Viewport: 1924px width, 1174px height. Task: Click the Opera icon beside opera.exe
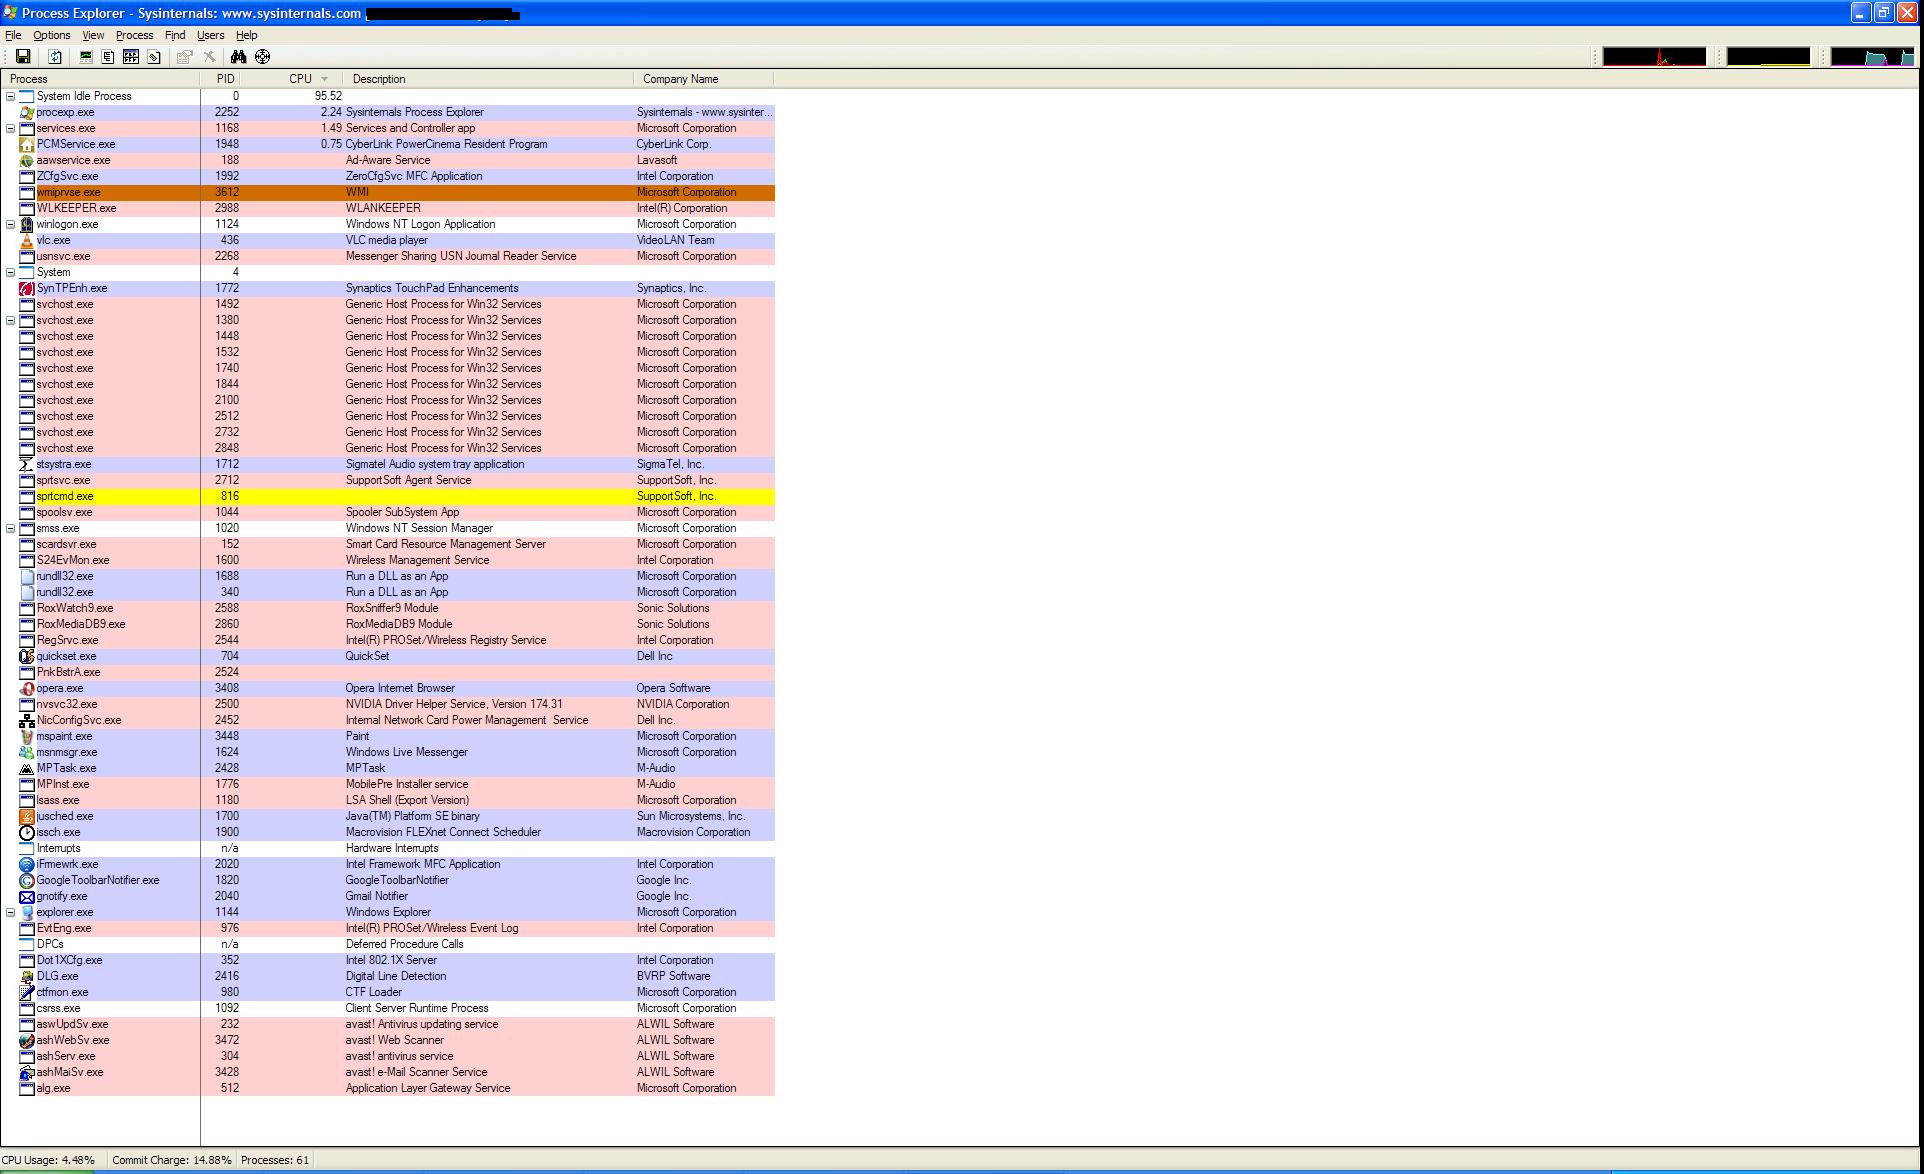27,688
